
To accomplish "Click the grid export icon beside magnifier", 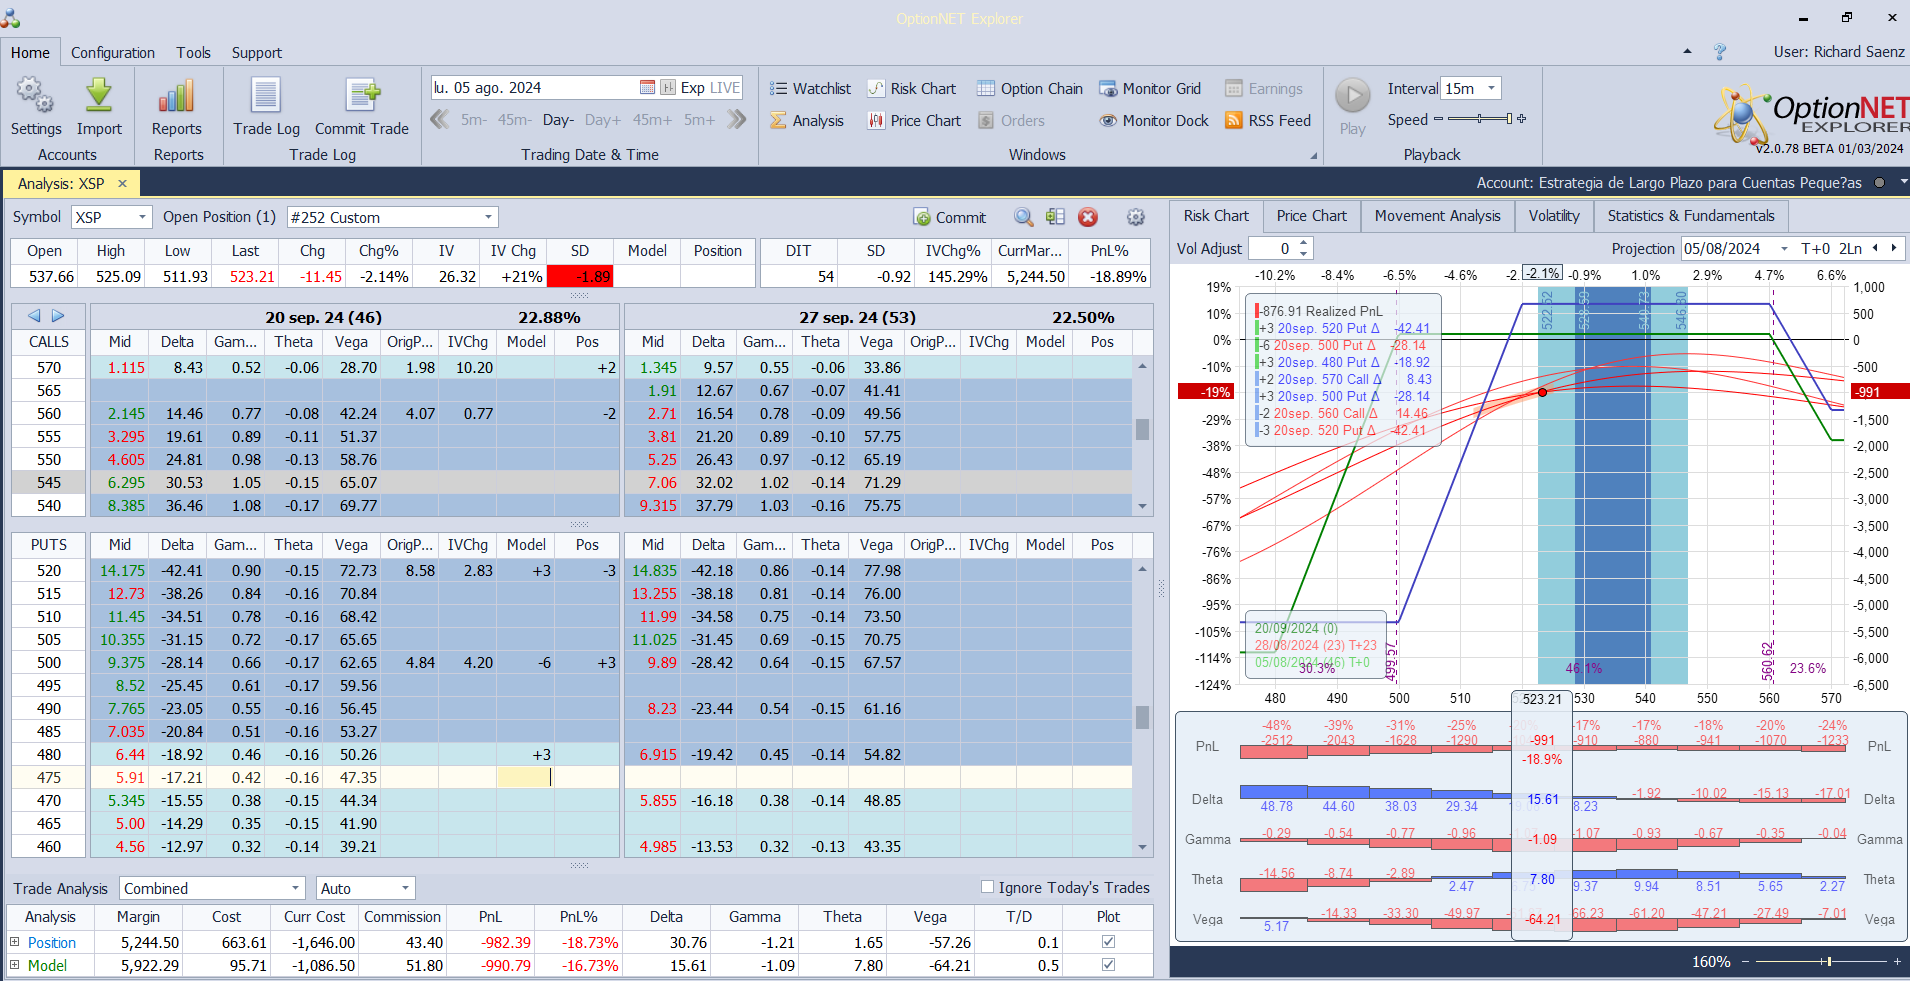I will (1055, 217).
